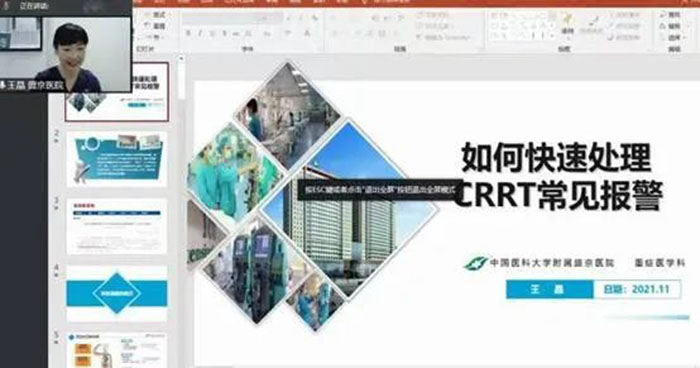Toggle Underline text formatting
Screen dimensions: 700x368
click(x=212, y=33)
